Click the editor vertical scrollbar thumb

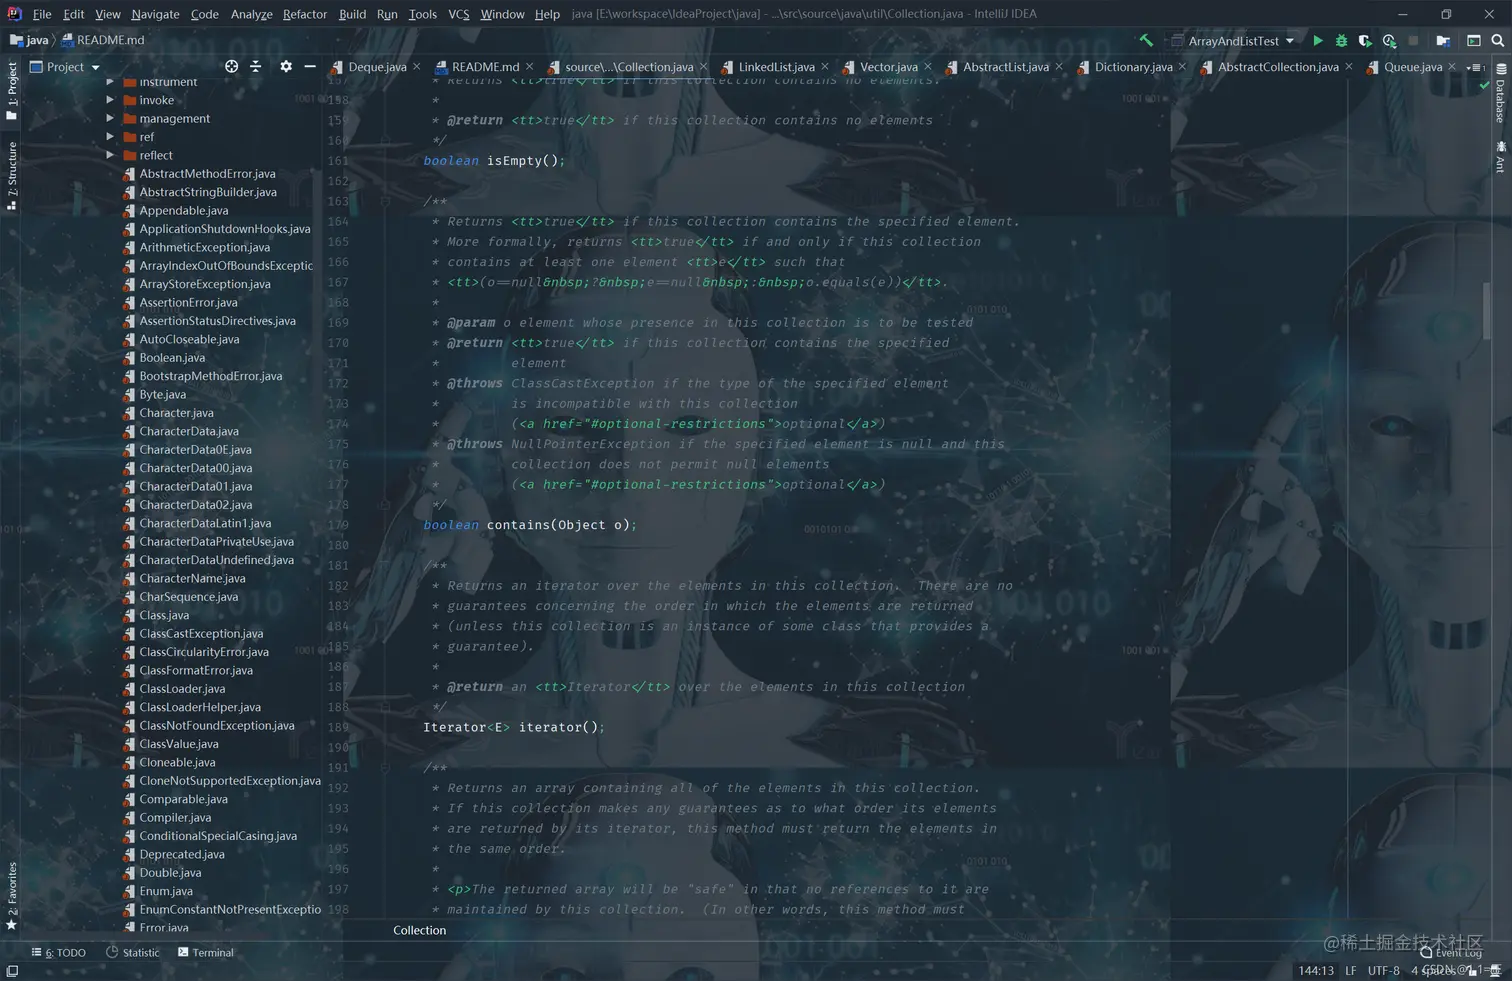point(1487,310)
